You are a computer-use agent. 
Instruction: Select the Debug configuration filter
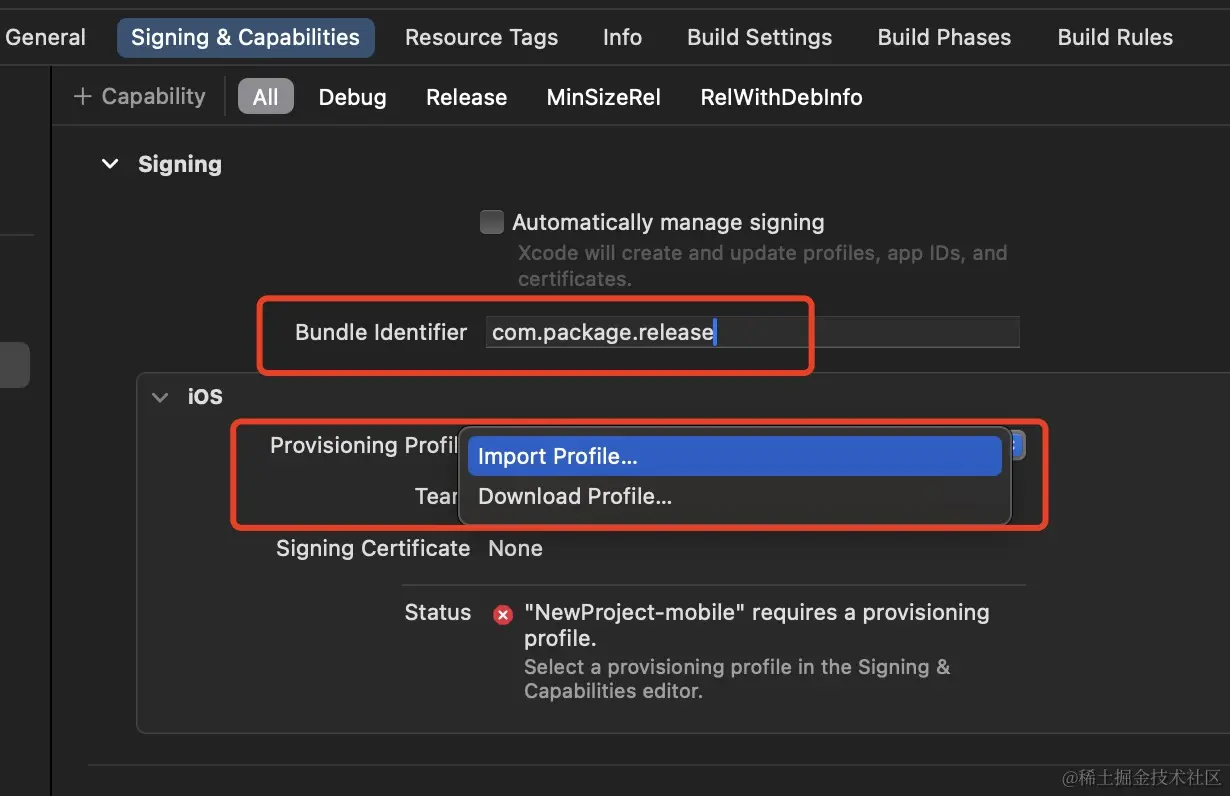[x=352, y=97]
